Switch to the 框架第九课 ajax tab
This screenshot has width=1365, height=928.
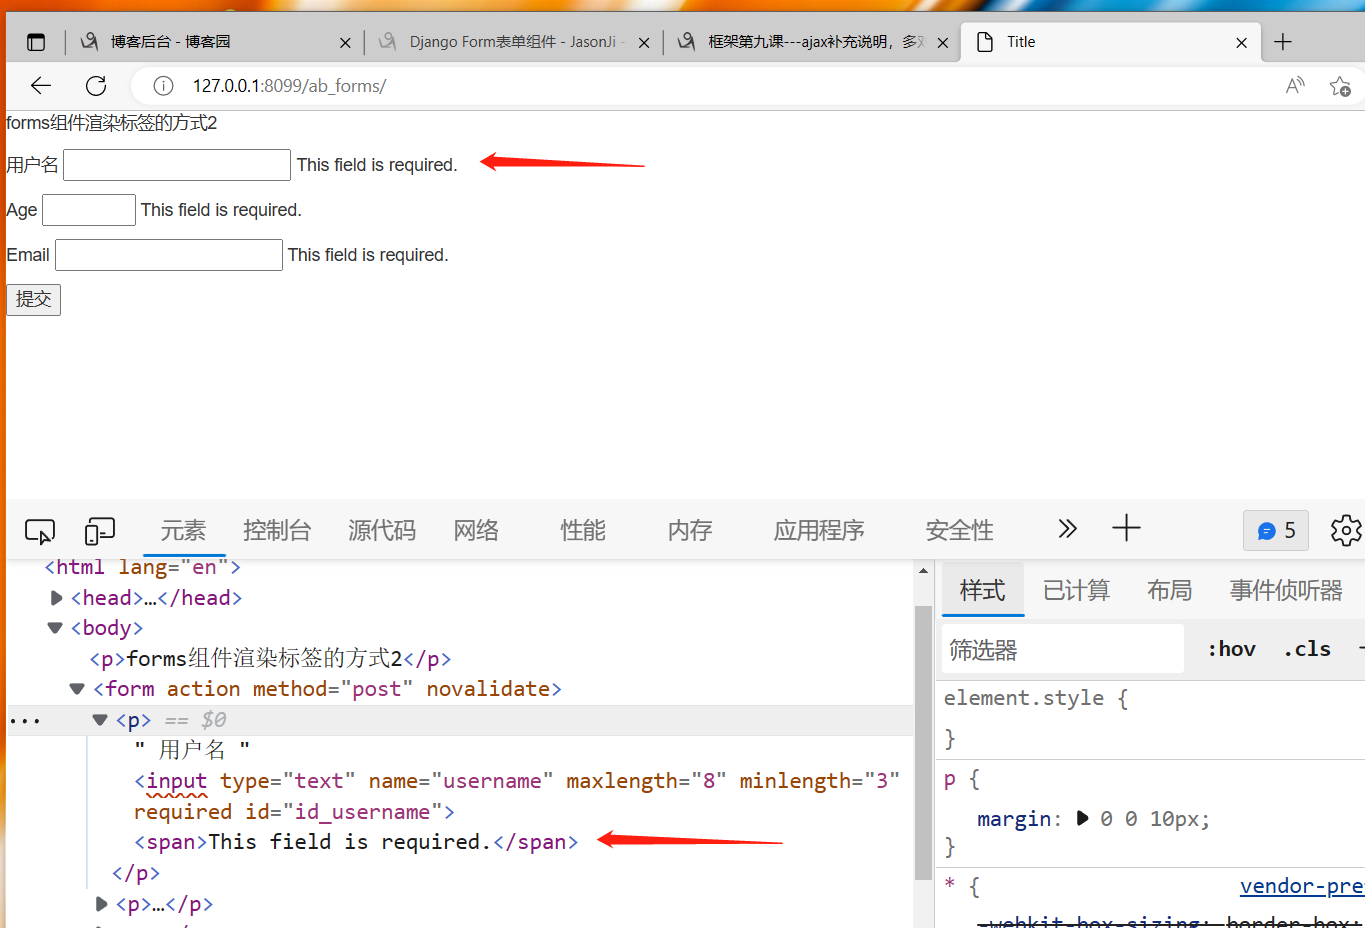point(811,42)
